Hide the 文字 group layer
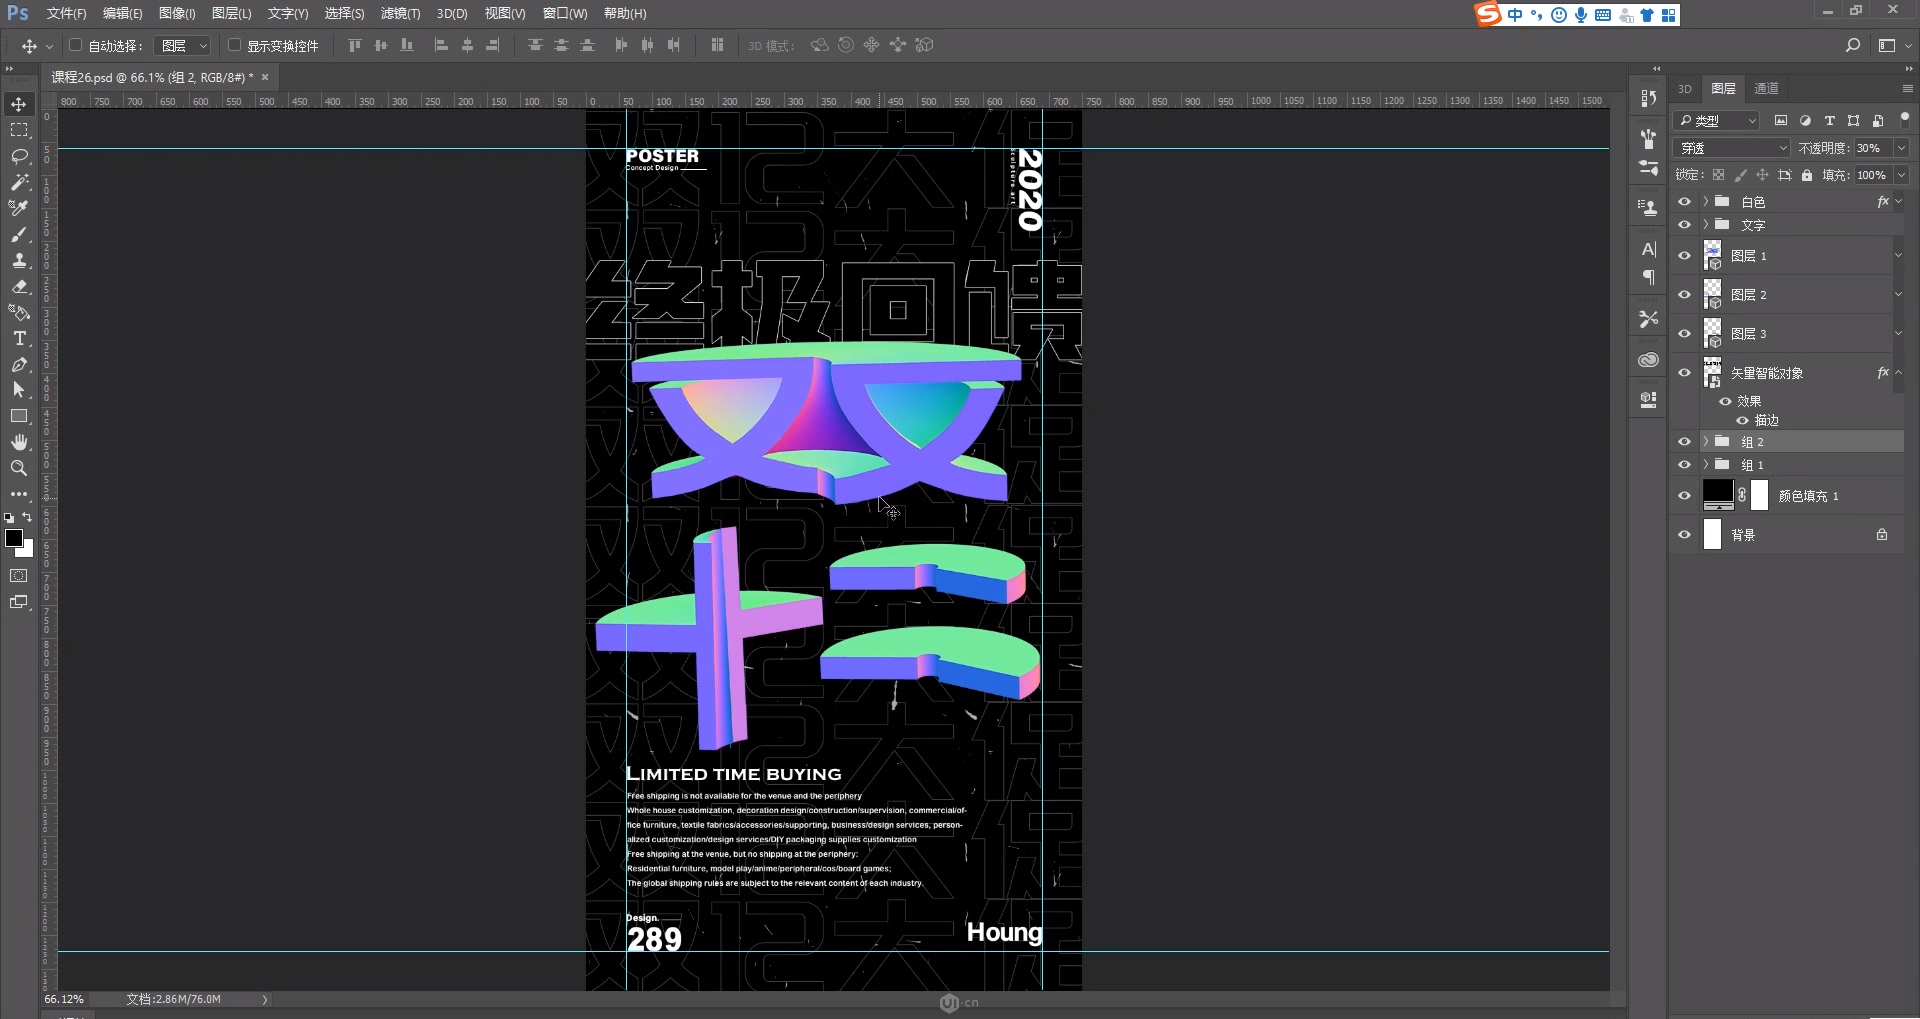The image size is (1920, 1019). [1684, 225]
